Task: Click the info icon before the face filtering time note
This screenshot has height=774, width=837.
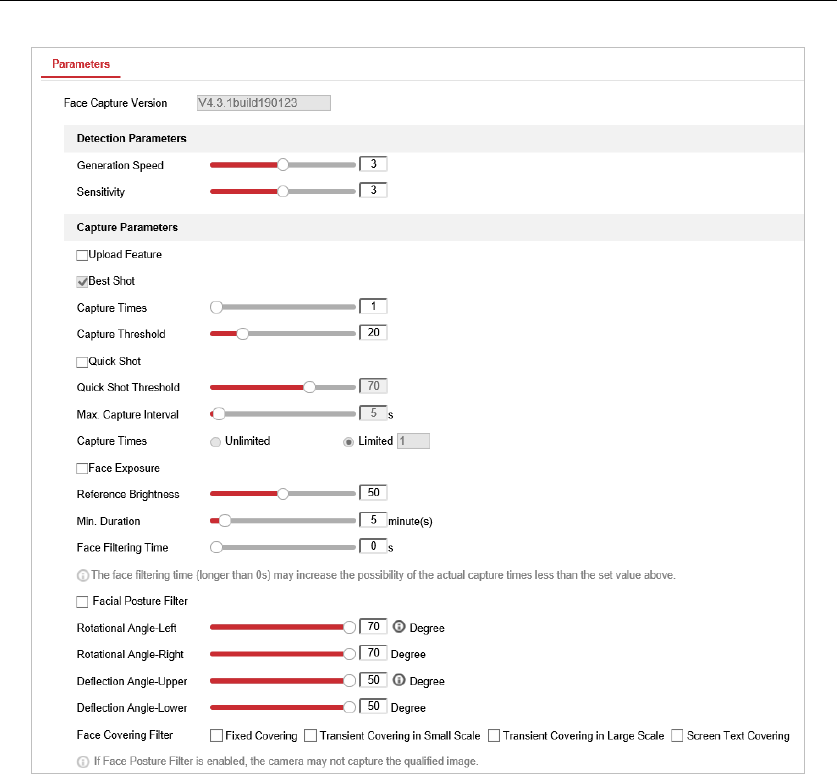Action: pos(83,575)
